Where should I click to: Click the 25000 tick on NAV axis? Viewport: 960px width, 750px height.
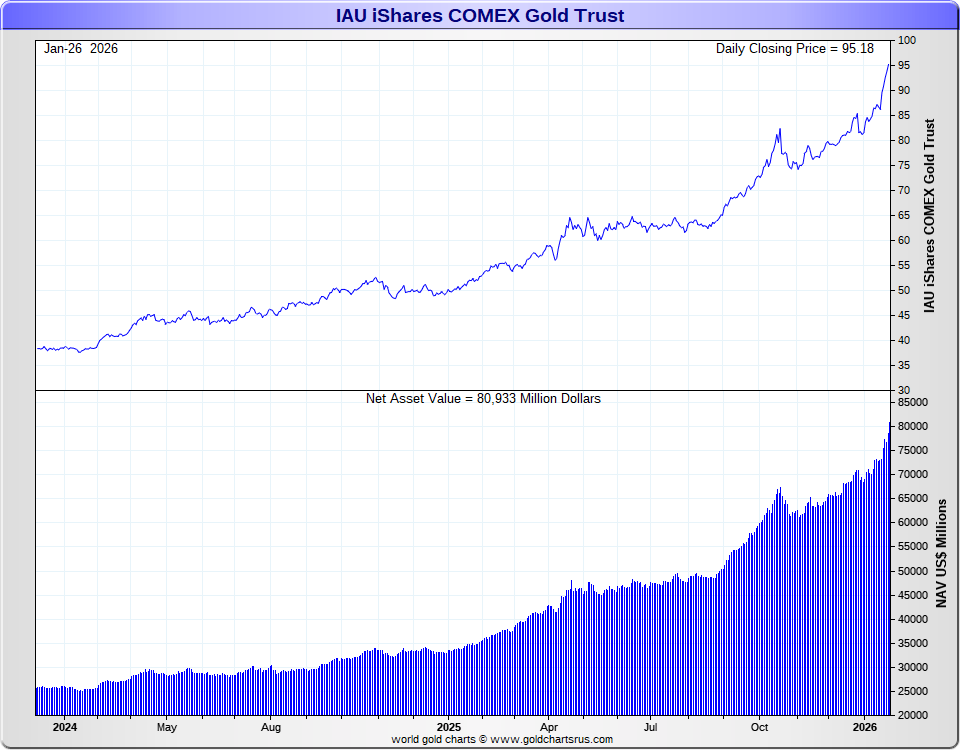(x=913, y=692)
